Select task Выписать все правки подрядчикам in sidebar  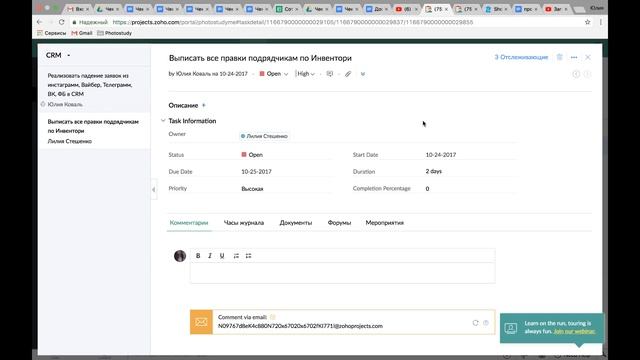pyautogui.click(x=93, y=126)
